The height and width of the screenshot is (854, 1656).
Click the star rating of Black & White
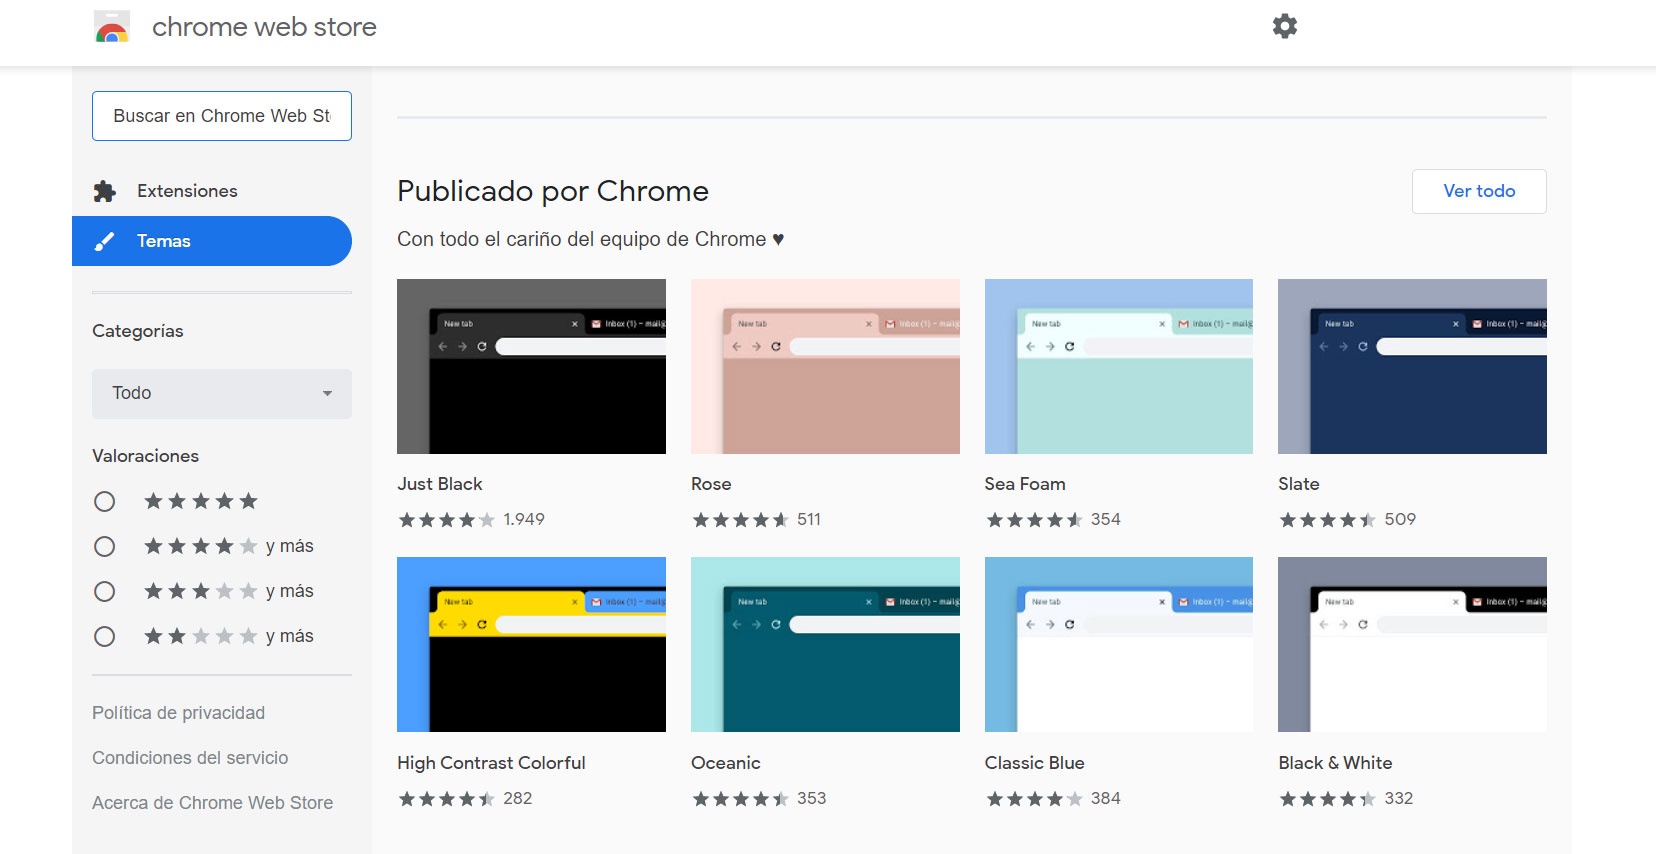tap(1328, 799)
